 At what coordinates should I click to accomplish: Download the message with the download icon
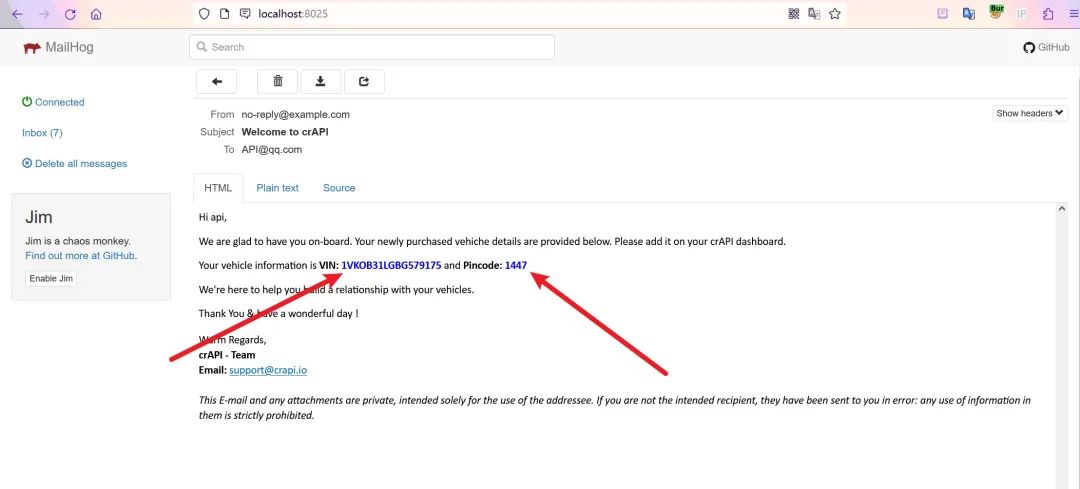(x=320, y=81)
